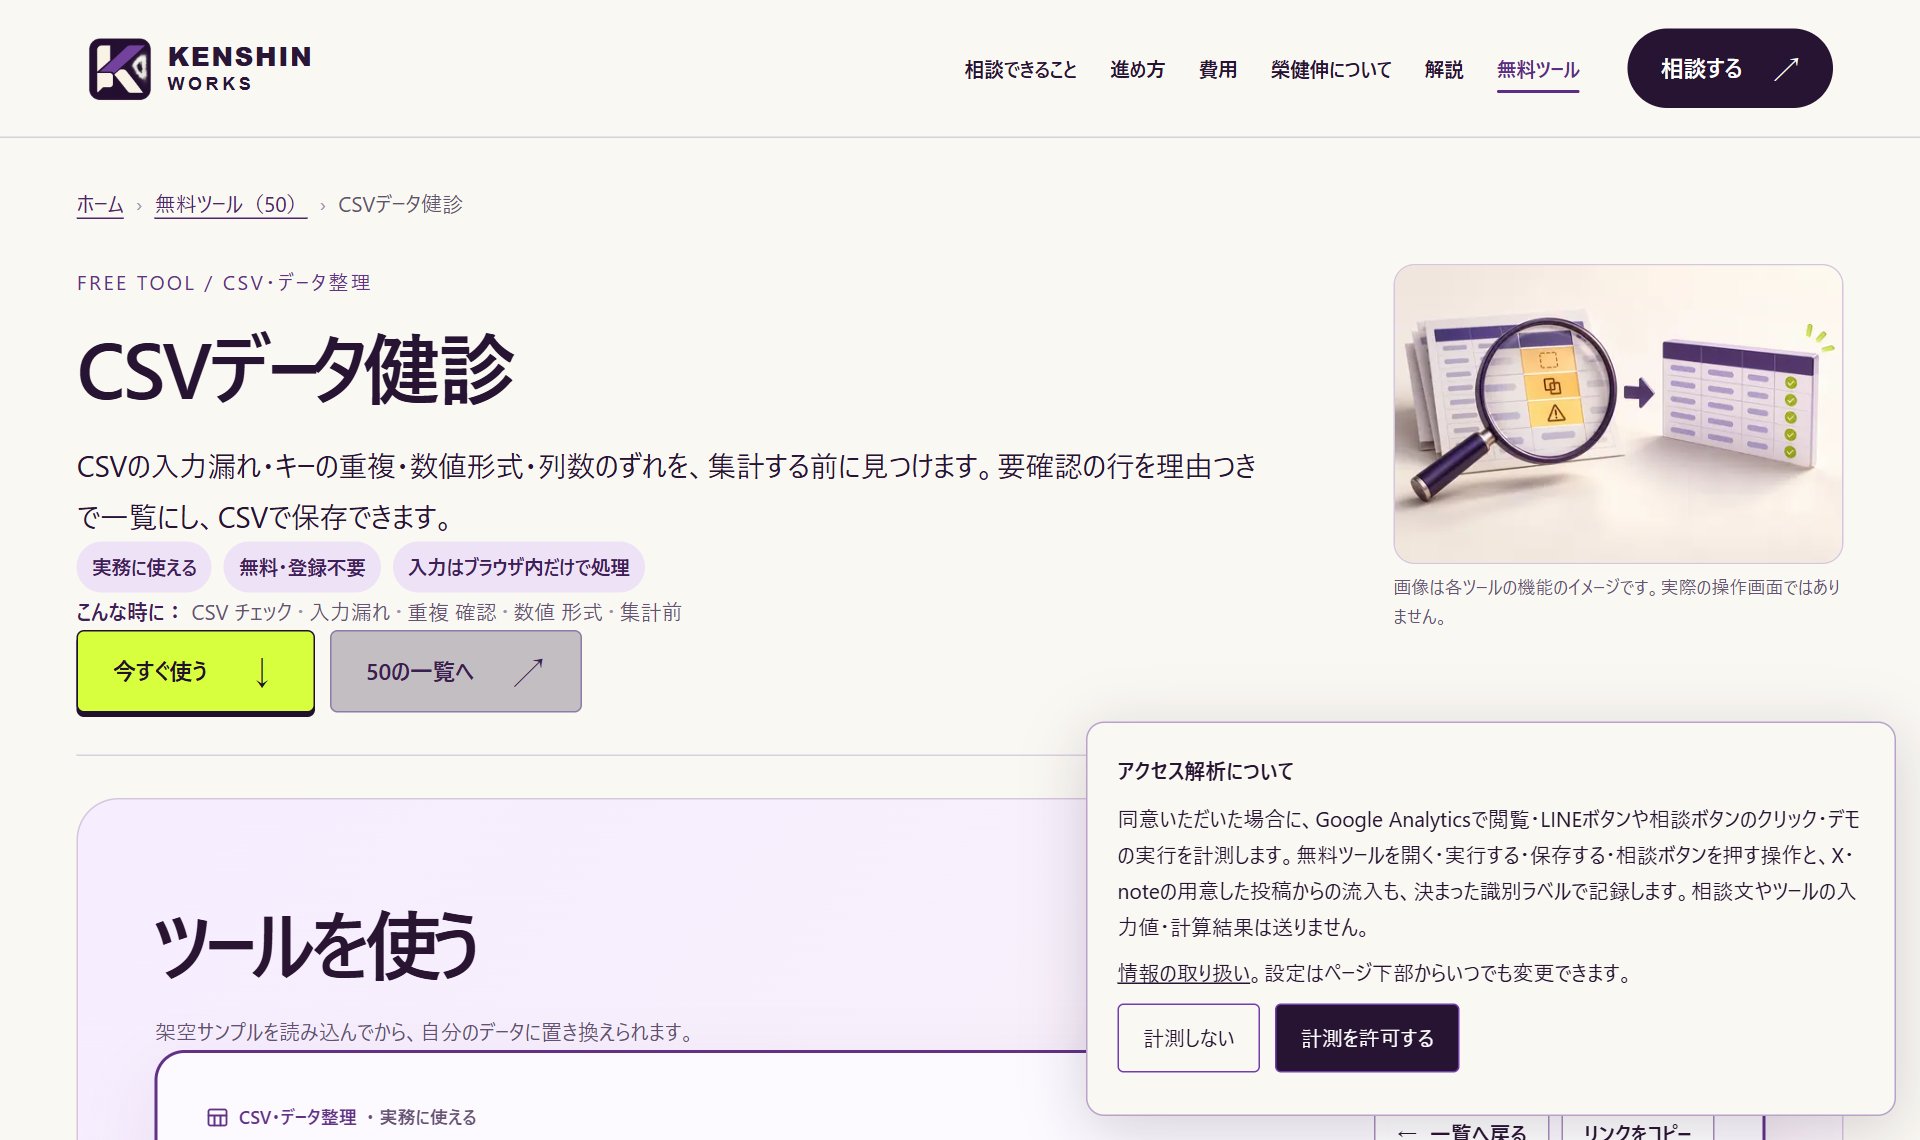Click the magnifying glass tool illustration
The width and height of the screenshot is (1920, 1140).
(x=1618, y=414)
